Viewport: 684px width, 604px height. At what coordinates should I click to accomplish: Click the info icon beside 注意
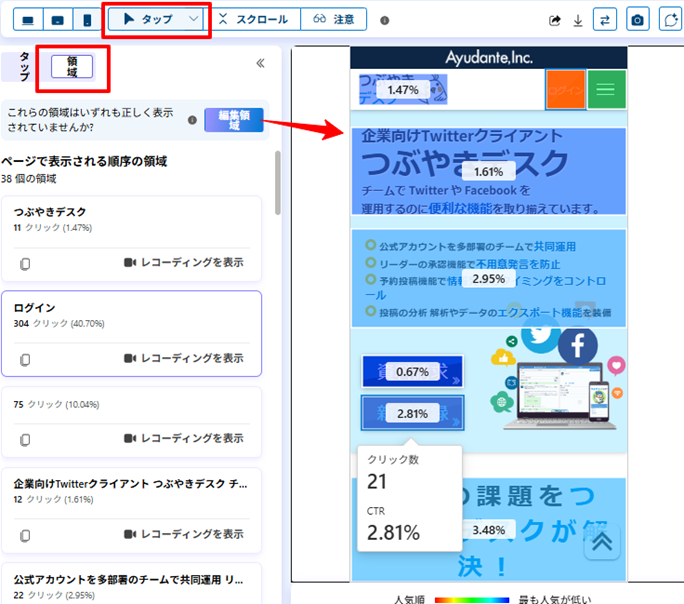coord(384,20)
